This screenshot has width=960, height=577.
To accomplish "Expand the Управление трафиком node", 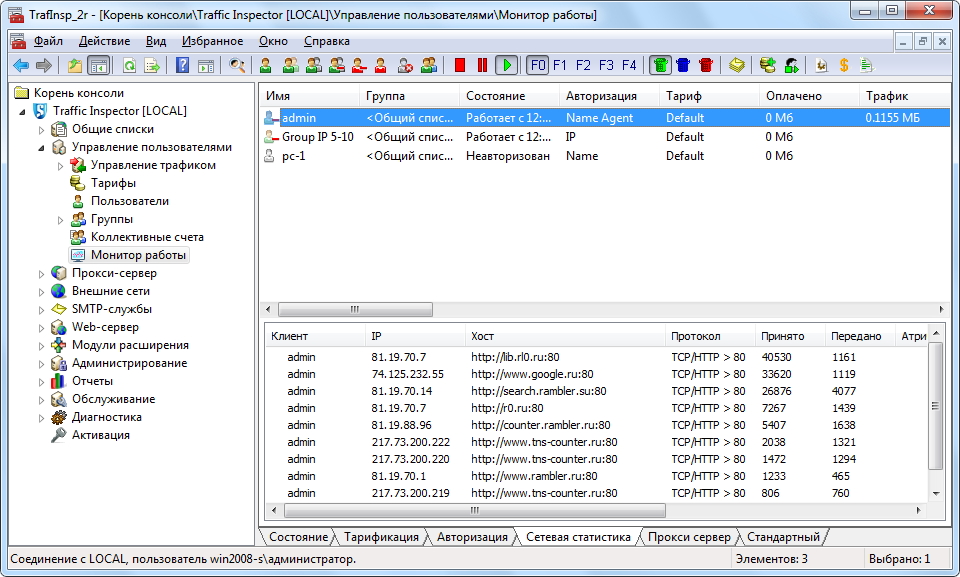I will click(61, 166).
